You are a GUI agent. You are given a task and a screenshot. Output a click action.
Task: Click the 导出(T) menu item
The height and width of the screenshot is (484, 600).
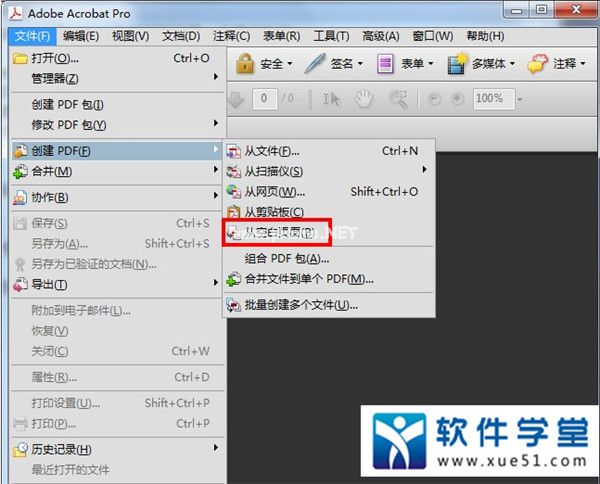(x=117, y=285)
